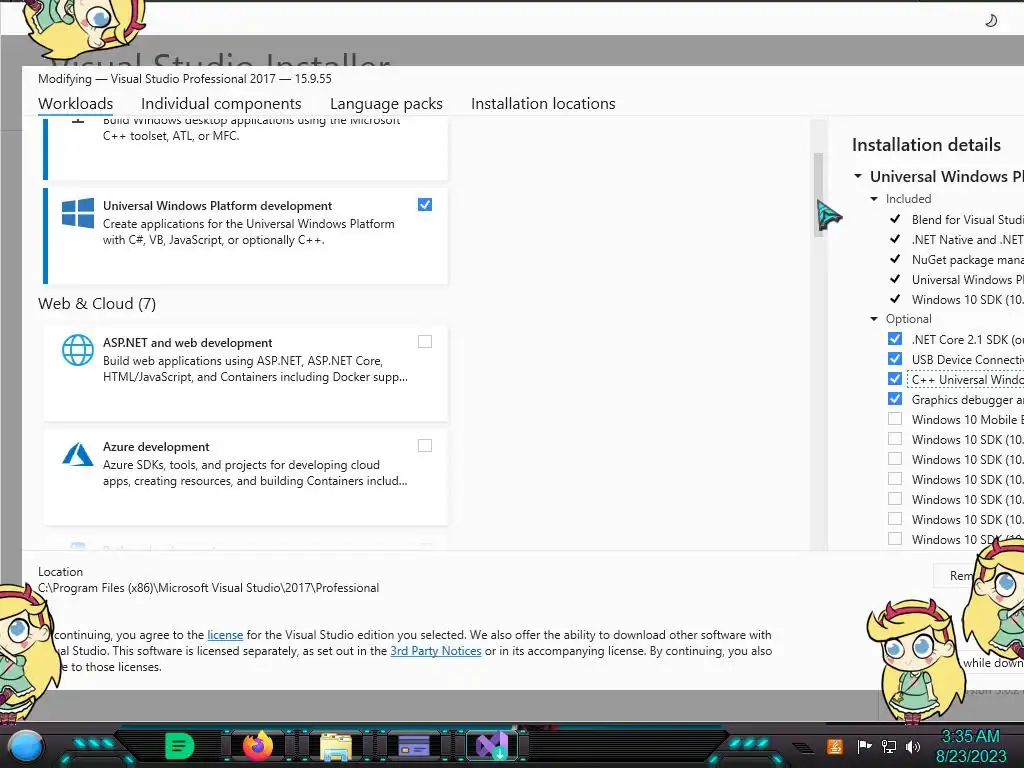The height and width of the screenshot is (768, 1024).
Task: Open the 3rd Party Notices link
Action: (x=436, y=651)
